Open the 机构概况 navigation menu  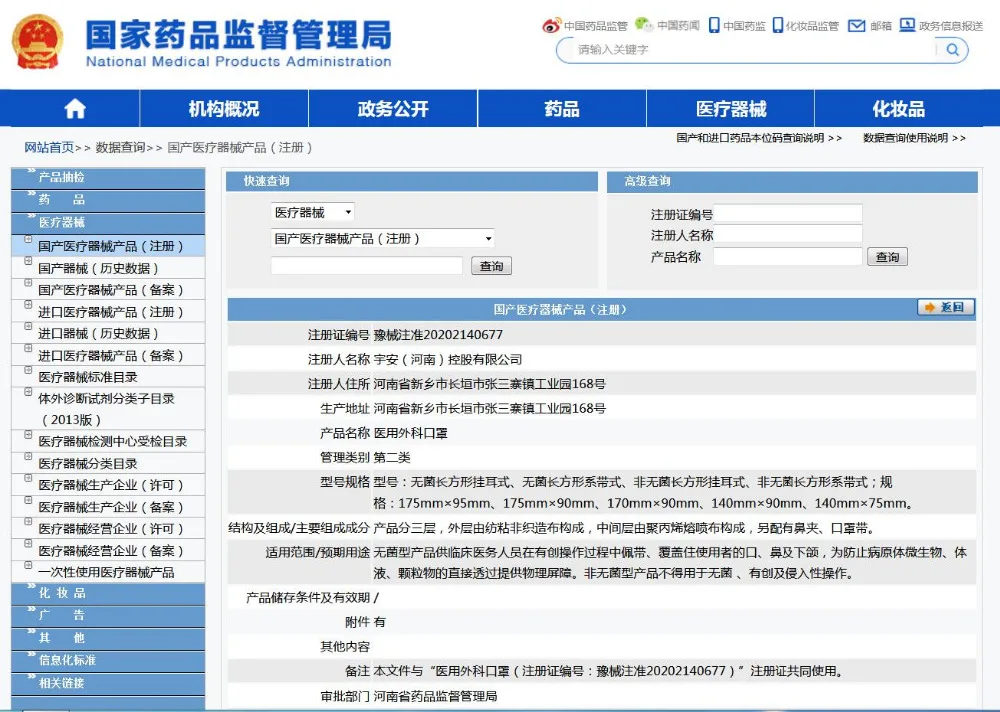click(224, 108)
